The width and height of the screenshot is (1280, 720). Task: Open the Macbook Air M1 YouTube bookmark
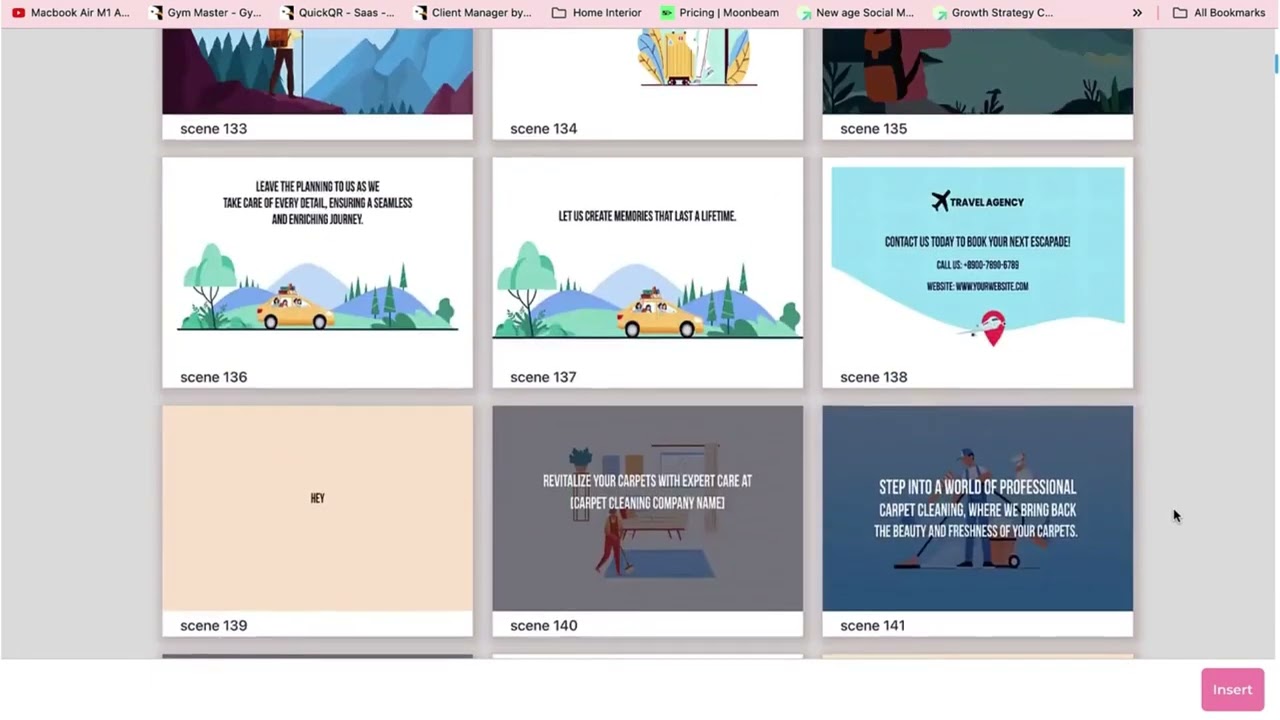pos(70,13)
